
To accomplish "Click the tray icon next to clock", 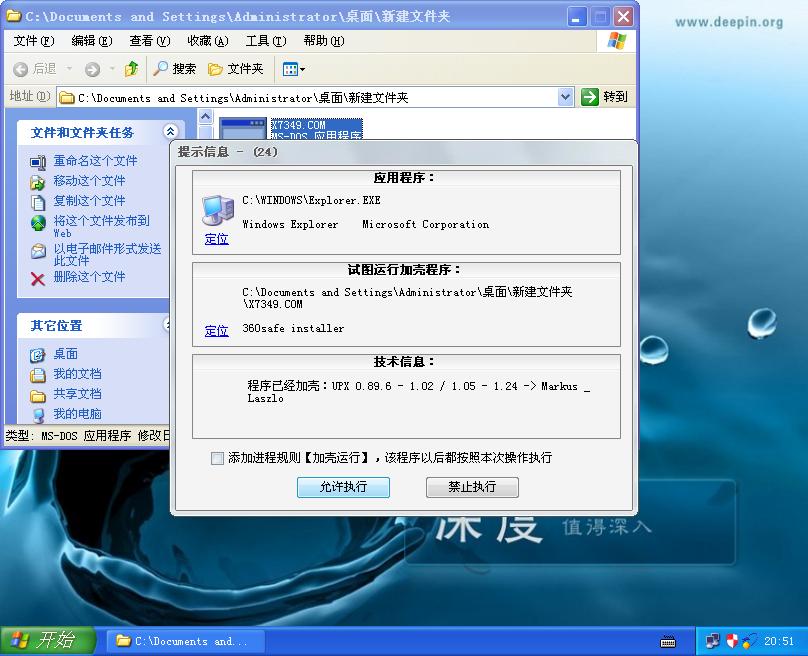I will click(749, 641).
